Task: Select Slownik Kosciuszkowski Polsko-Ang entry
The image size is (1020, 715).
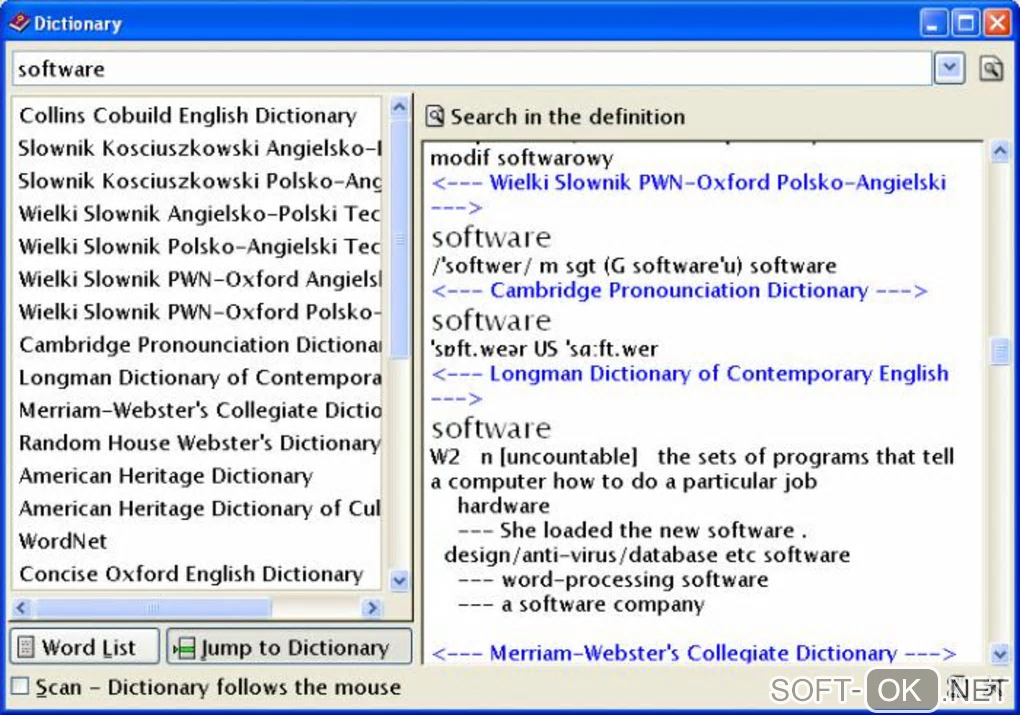Action: [196, 180]
